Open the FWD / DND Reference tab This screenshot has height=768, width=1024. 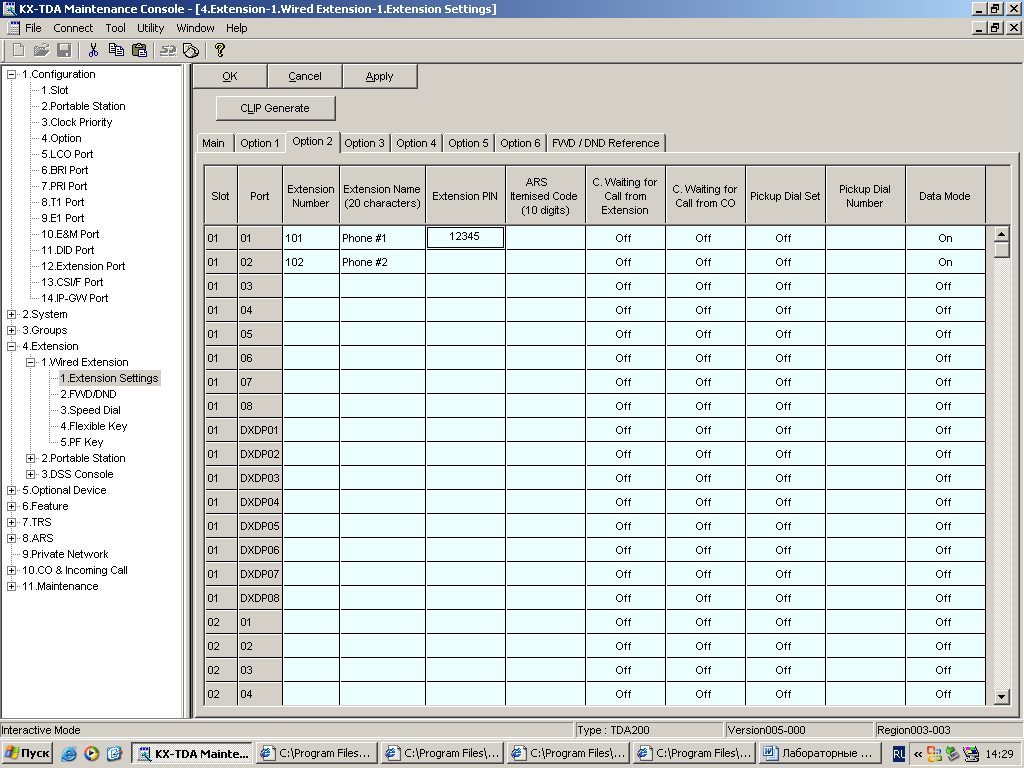pos(605,143)
